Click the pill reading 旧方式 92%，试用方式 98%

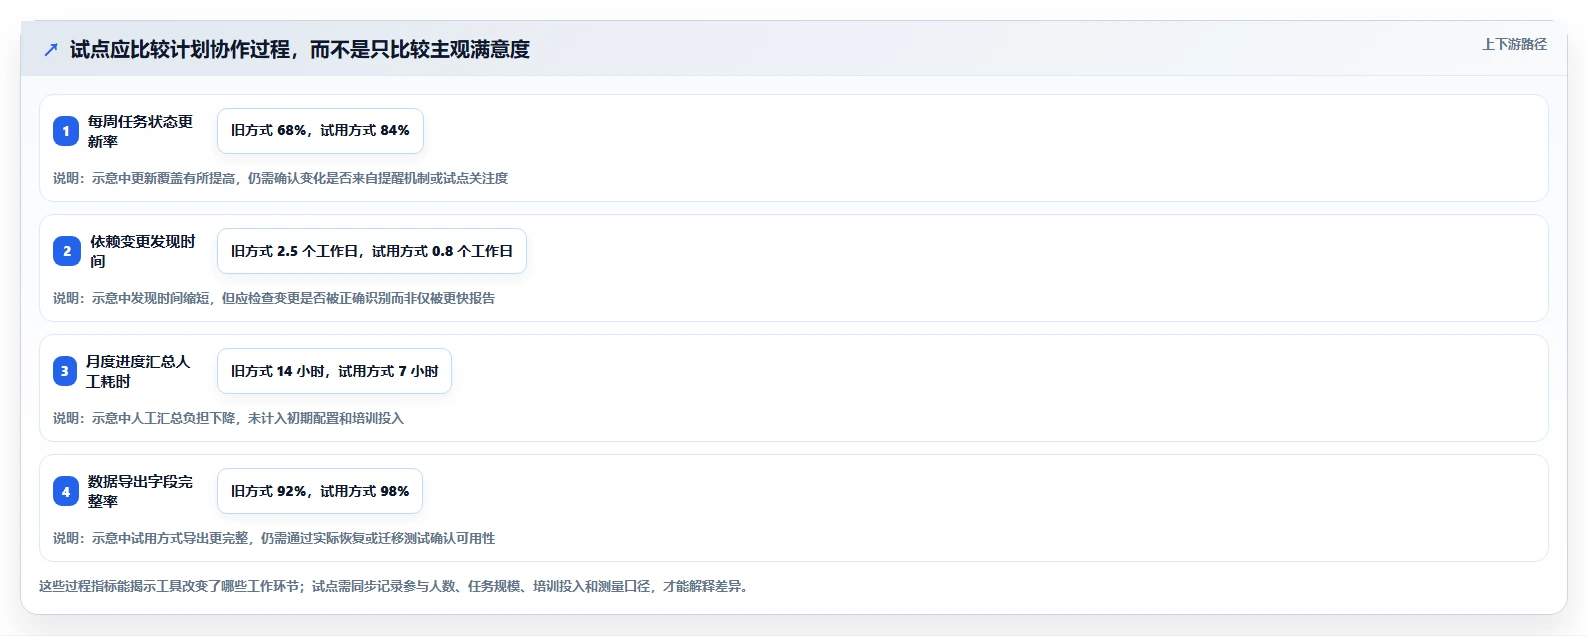coord(320,491)
